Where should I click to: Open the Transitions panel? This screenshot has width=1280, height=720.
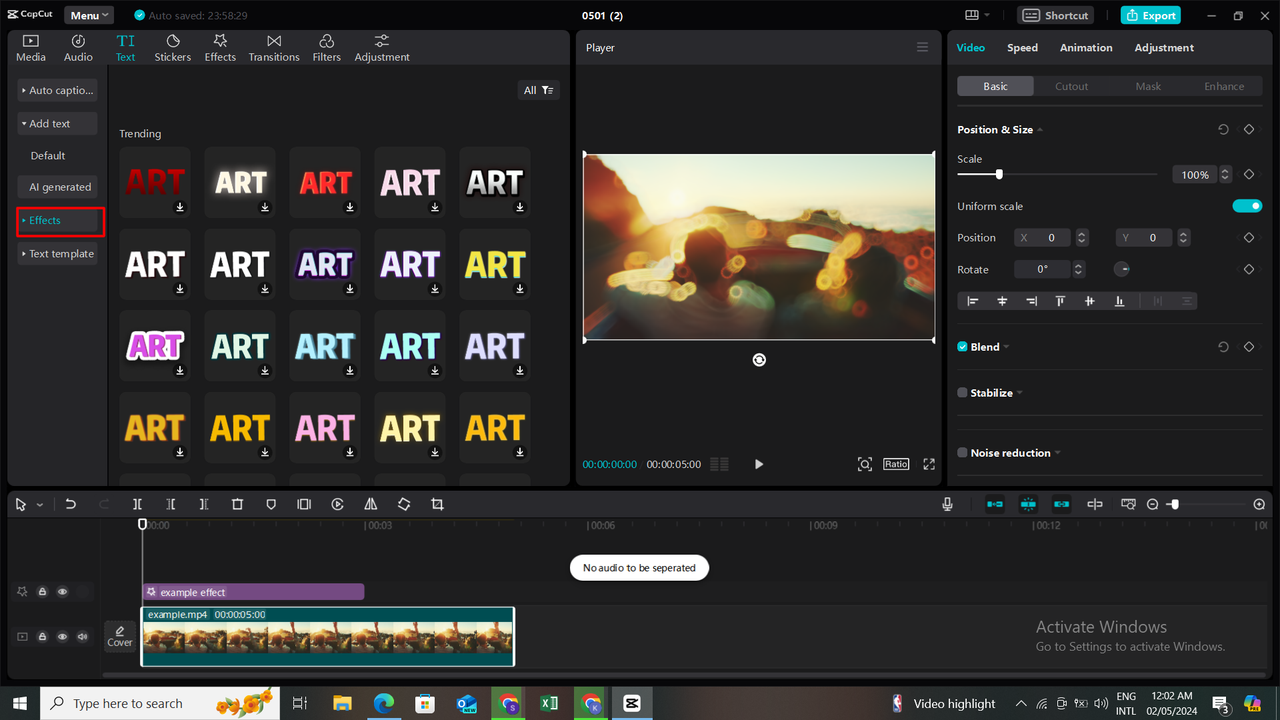click(x=274, y=46)
